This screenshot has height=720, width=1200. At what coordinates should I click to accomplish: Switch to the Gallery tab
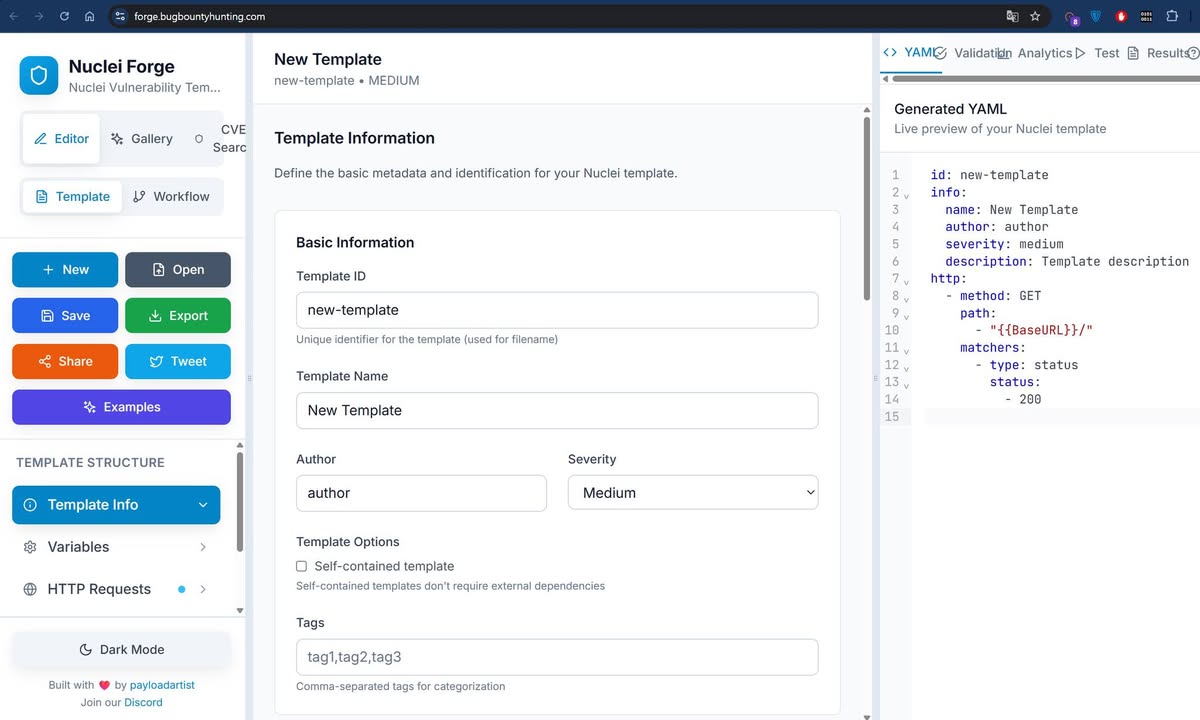141,139
